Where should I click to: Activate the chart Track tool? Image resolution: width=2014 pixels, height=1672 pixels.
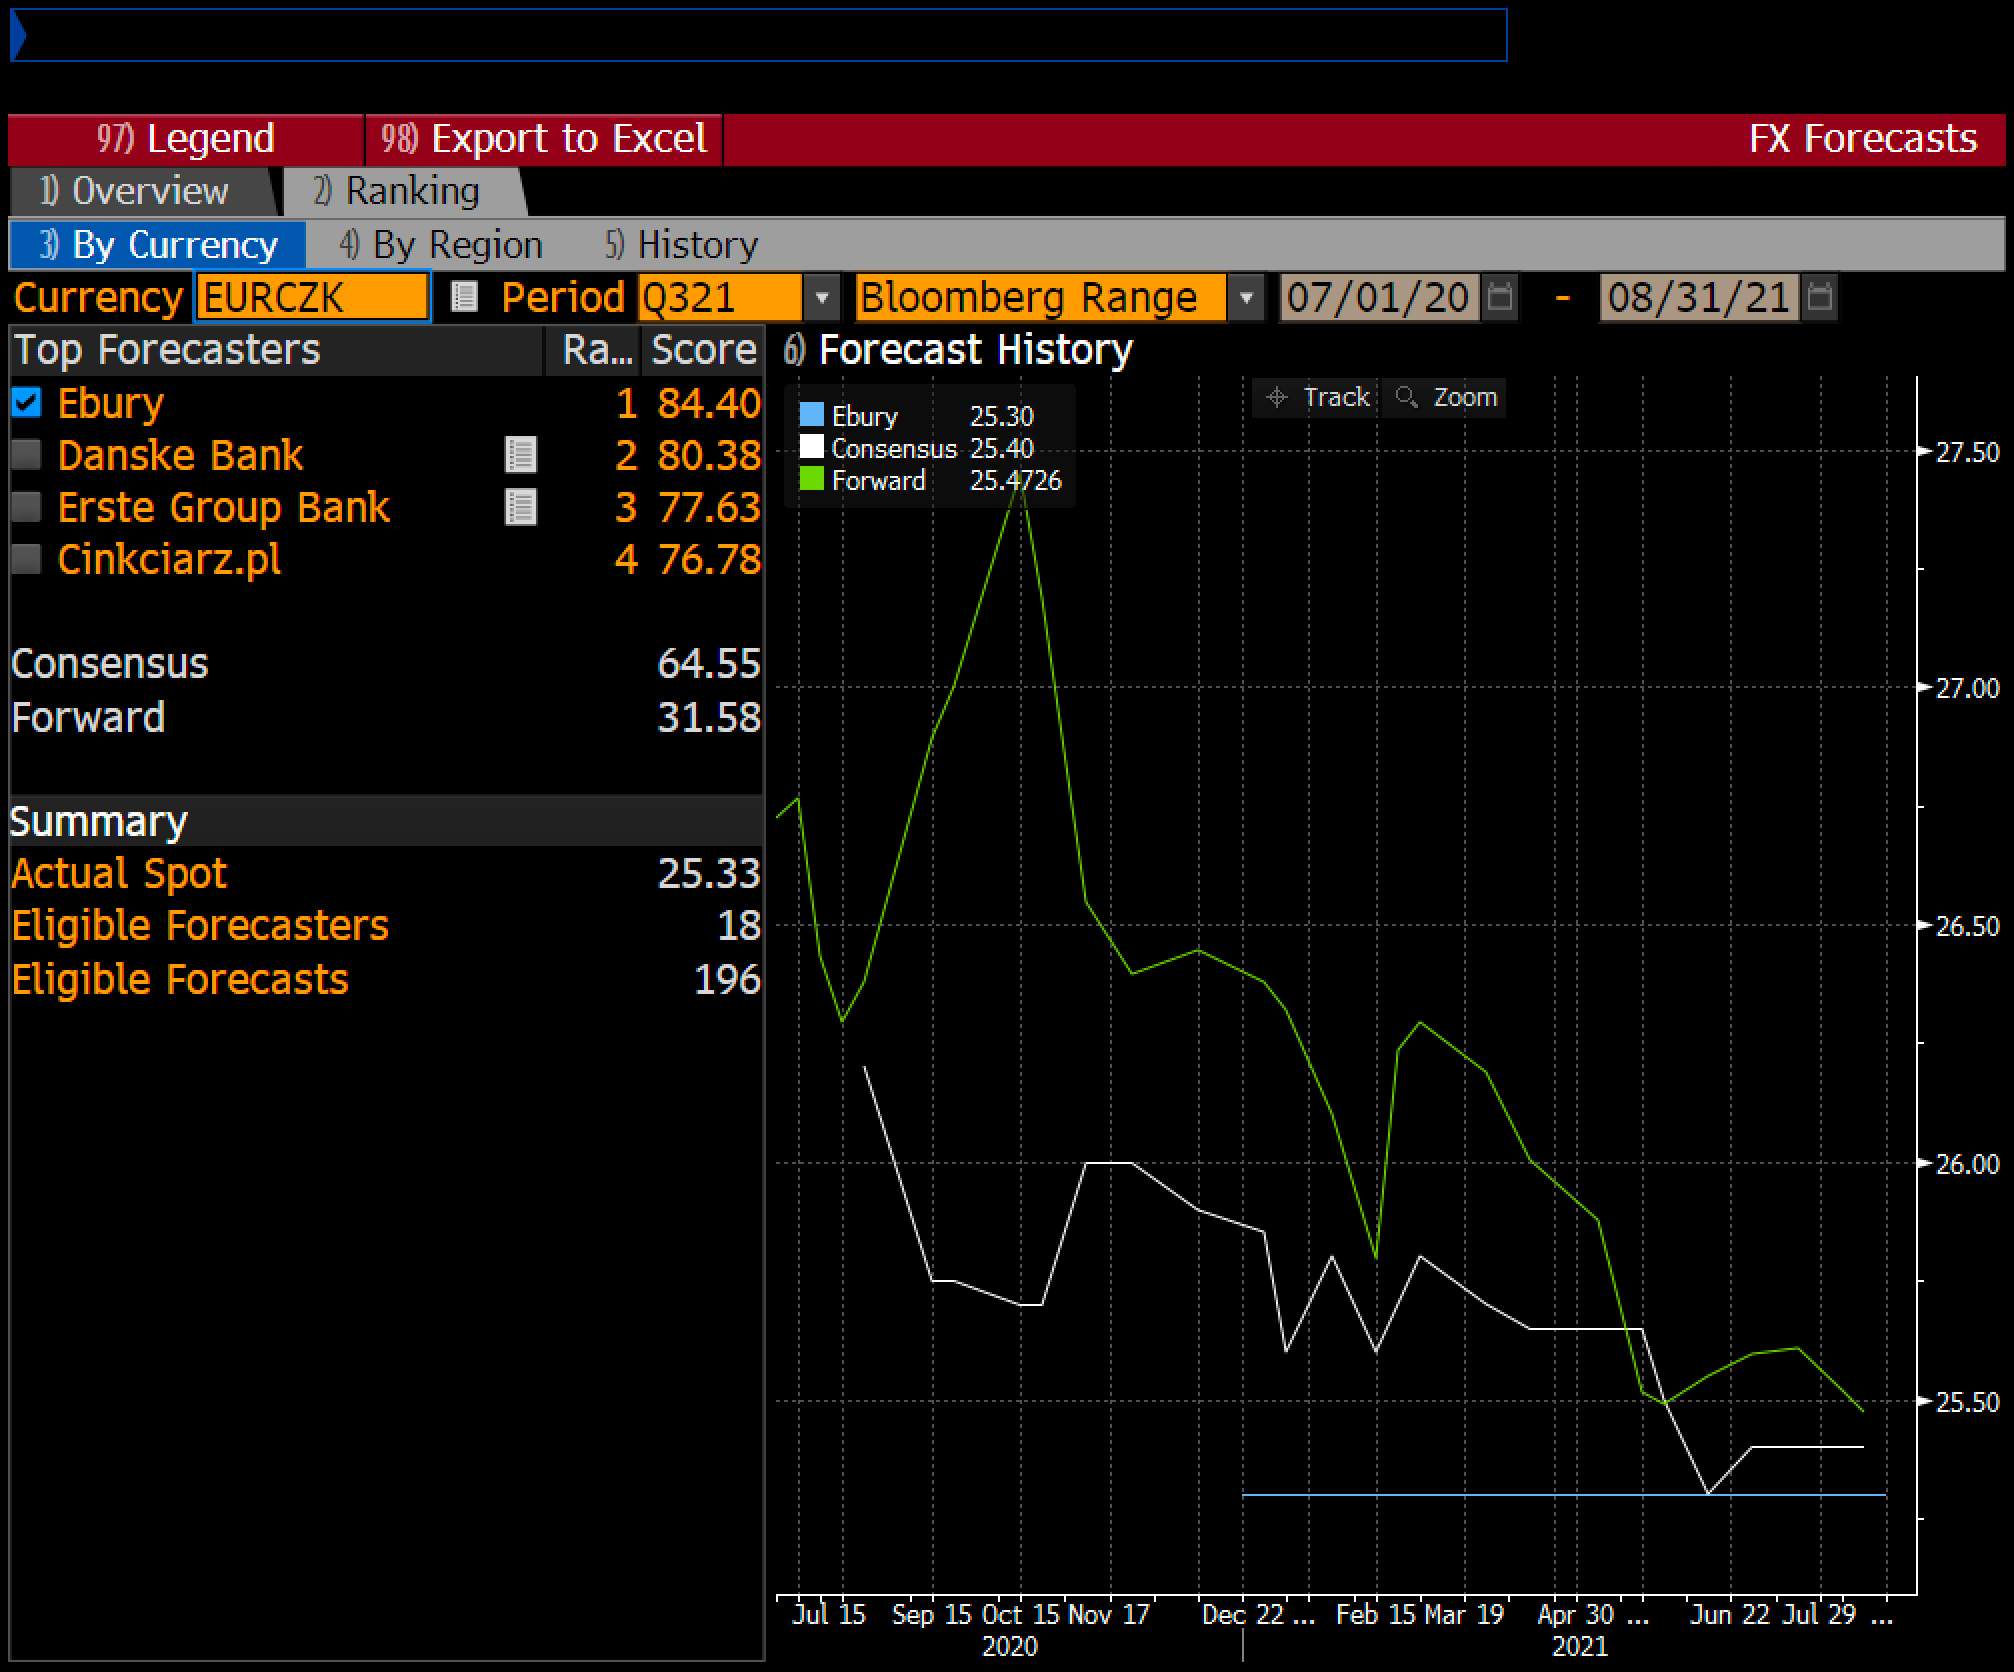point(1316,397)
